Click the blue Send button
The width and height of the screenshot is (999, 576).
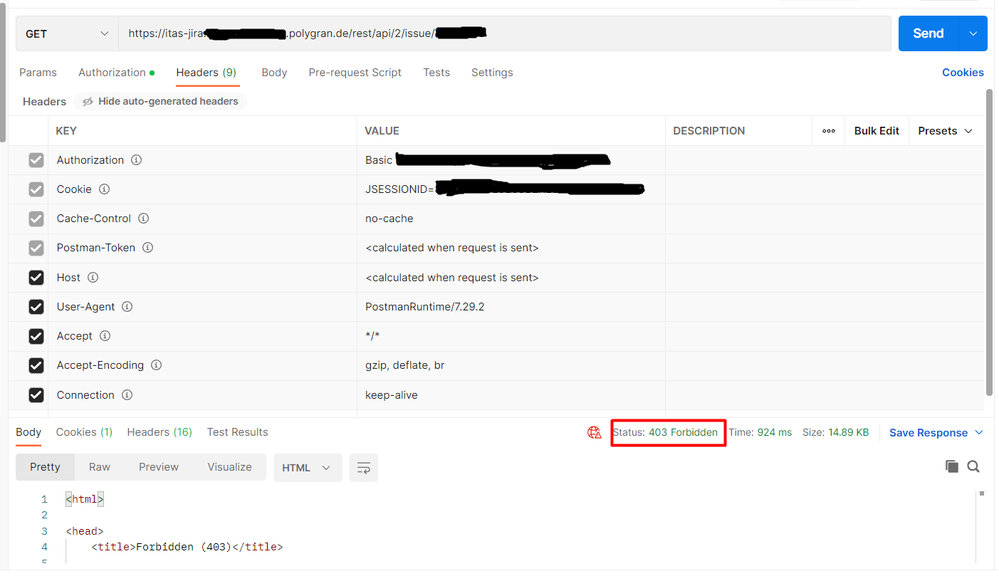[927, 34]
